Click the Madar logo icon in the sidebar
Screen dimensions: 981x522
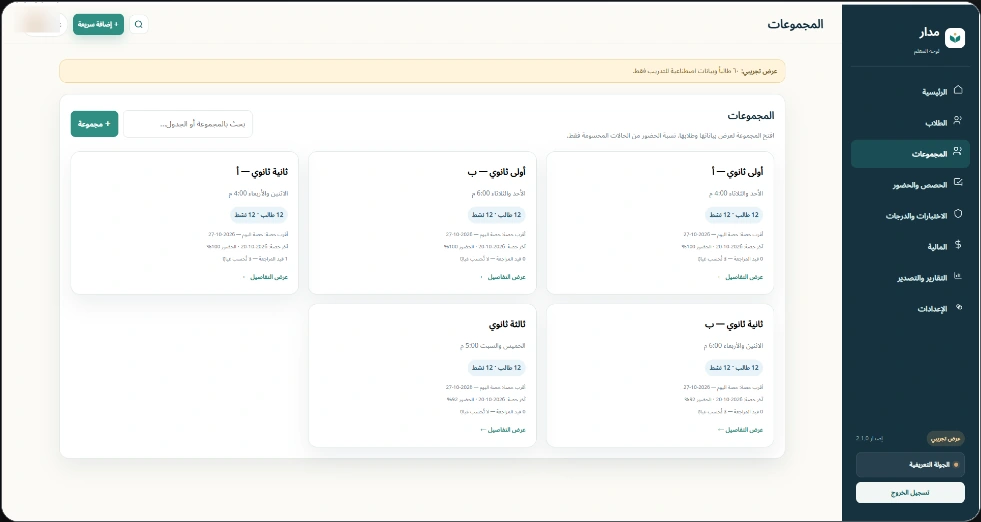(954, 38)
